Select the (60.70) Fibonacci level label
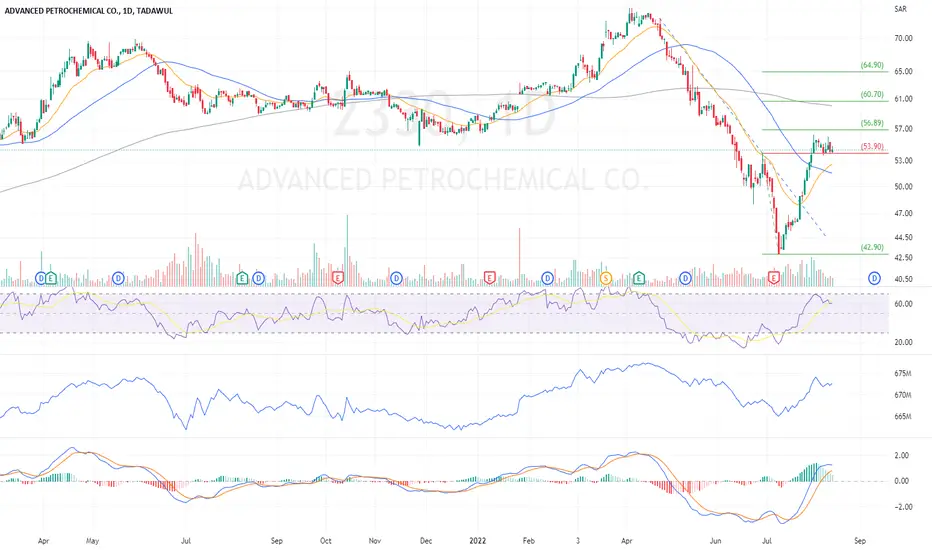Screen dimensions: 932x550 pyautogui.click(x=872, y=95)
